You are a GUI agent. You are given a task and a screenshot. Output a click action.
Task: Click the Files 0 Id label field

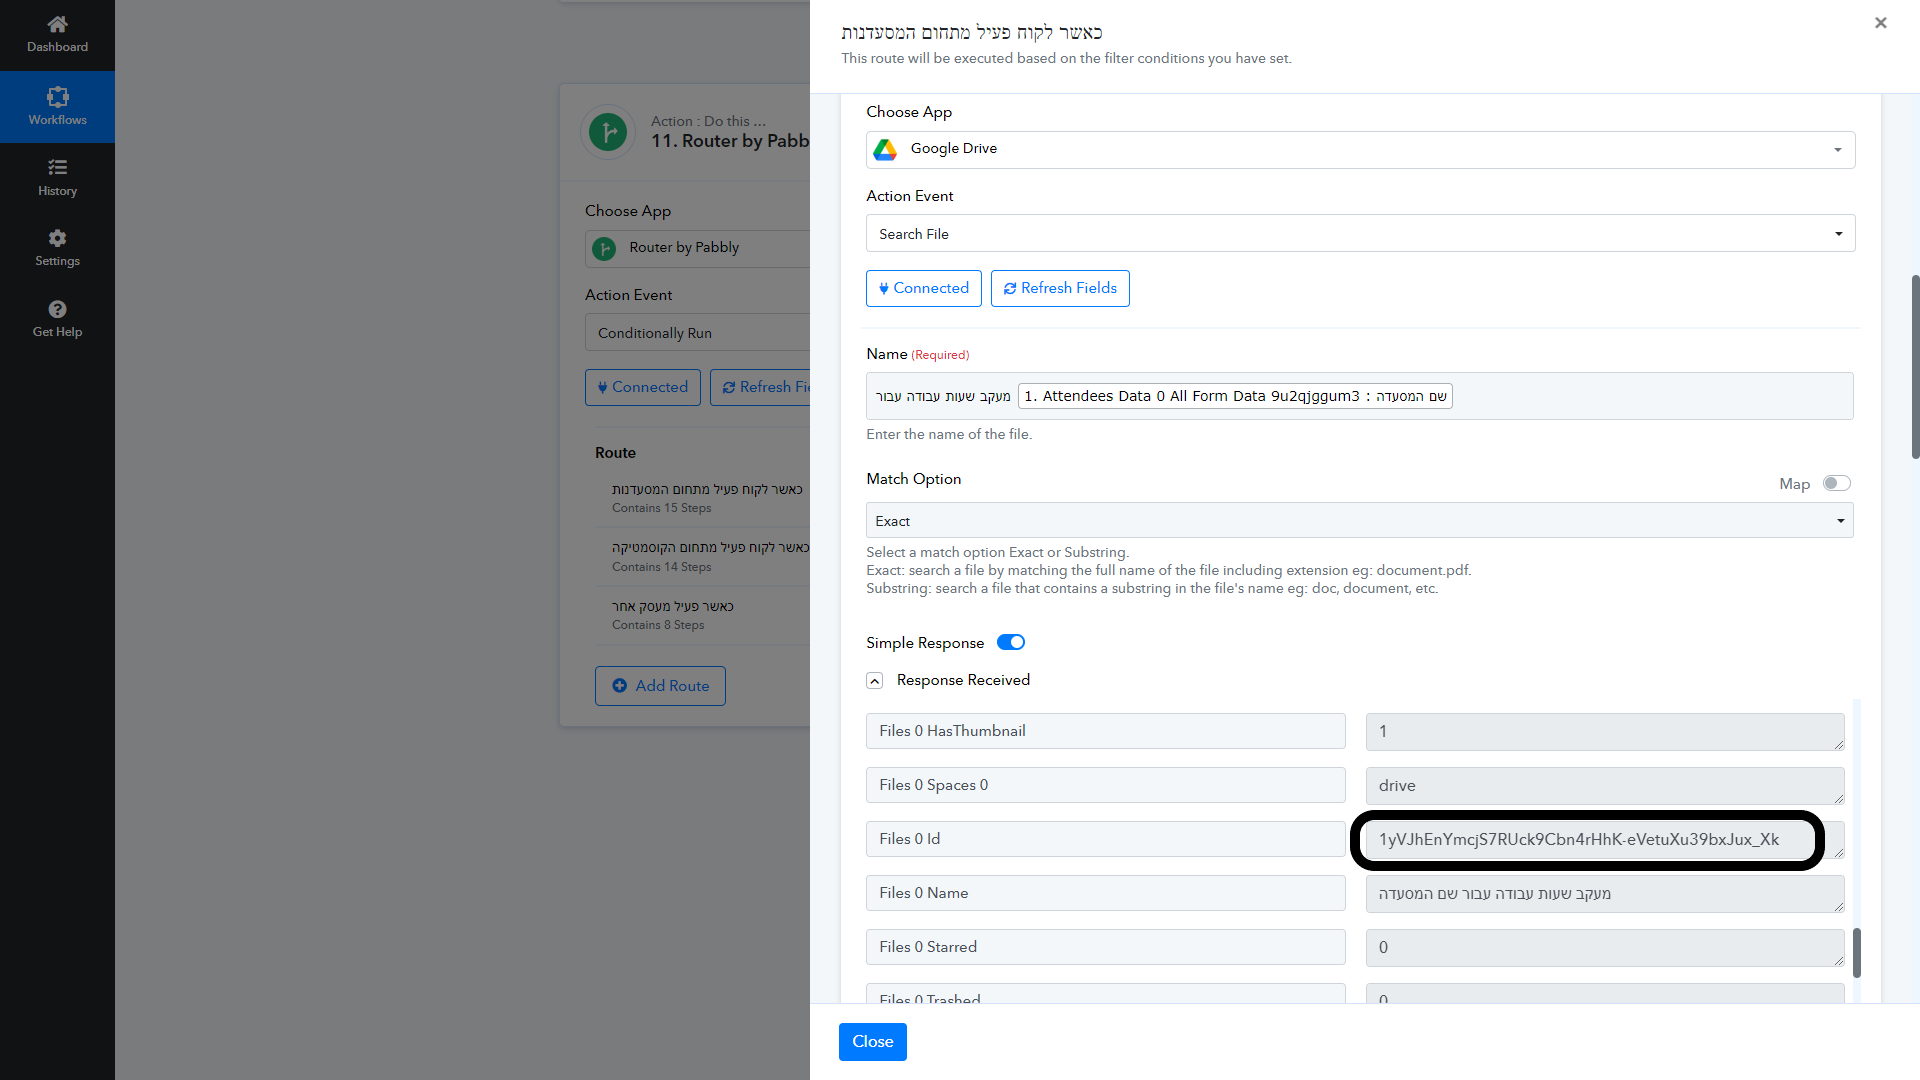point(1106,839)
